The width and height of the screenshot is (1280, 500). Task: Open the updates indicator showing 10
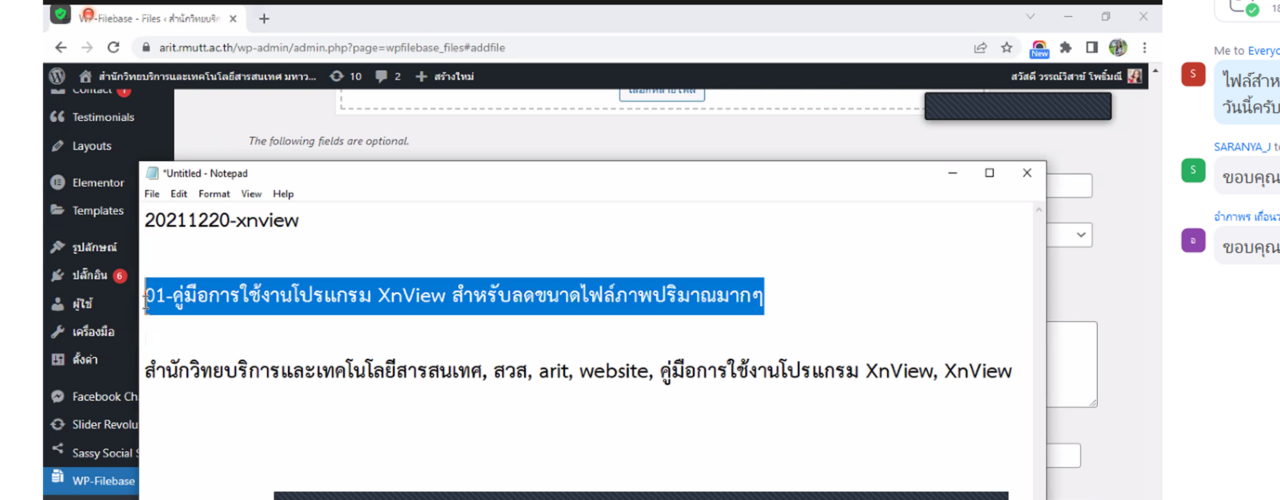[x=345, y=76]
